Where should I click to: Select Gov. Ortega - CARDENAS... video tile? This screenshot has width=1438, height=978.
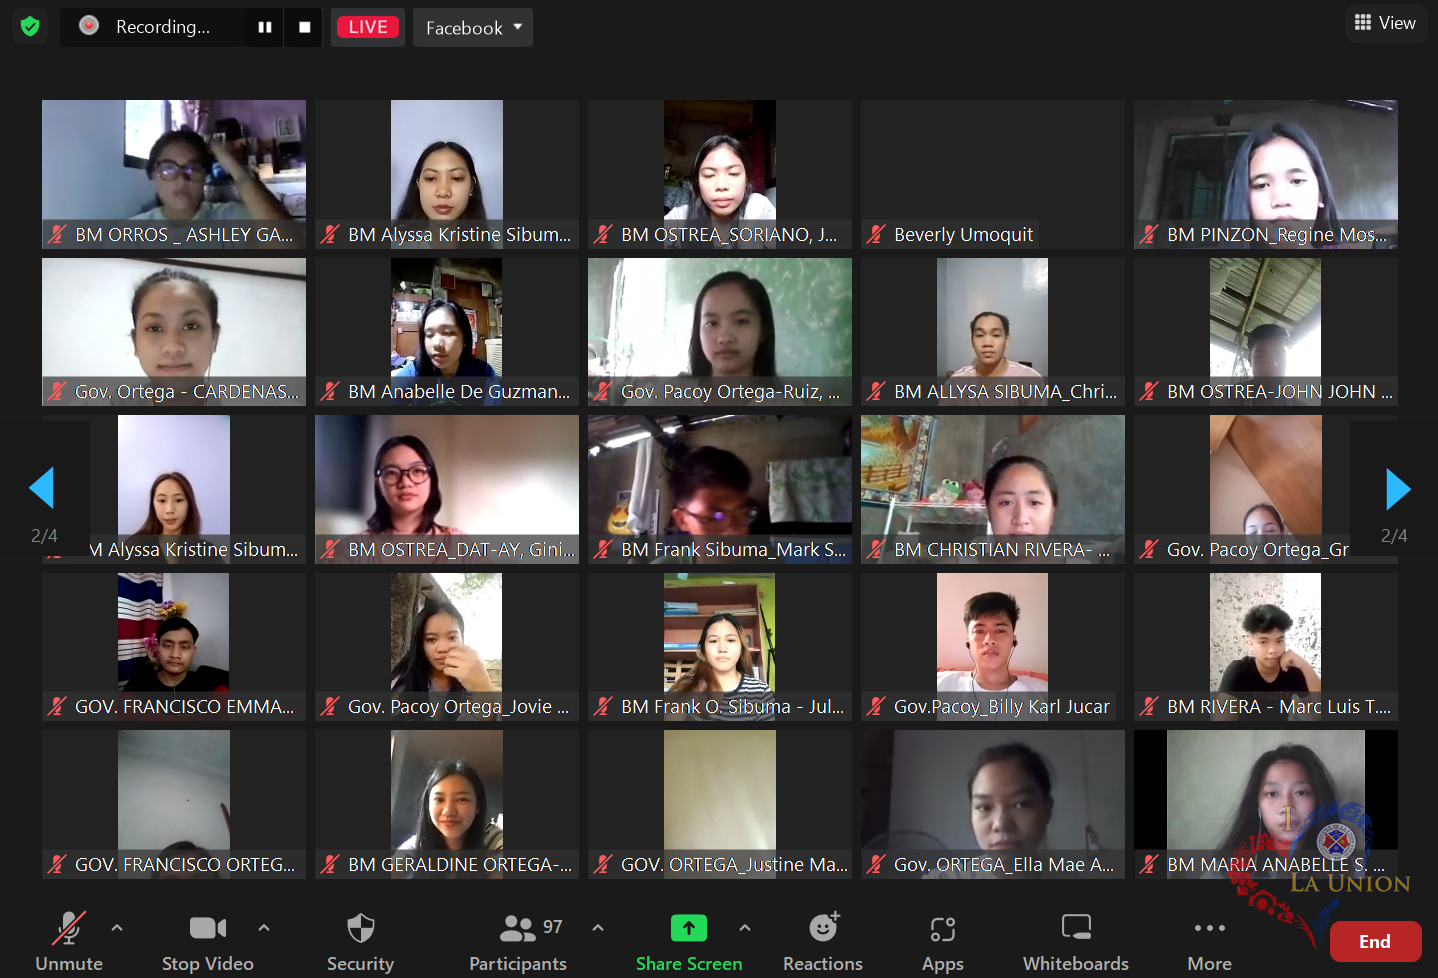tap(174, 332)
